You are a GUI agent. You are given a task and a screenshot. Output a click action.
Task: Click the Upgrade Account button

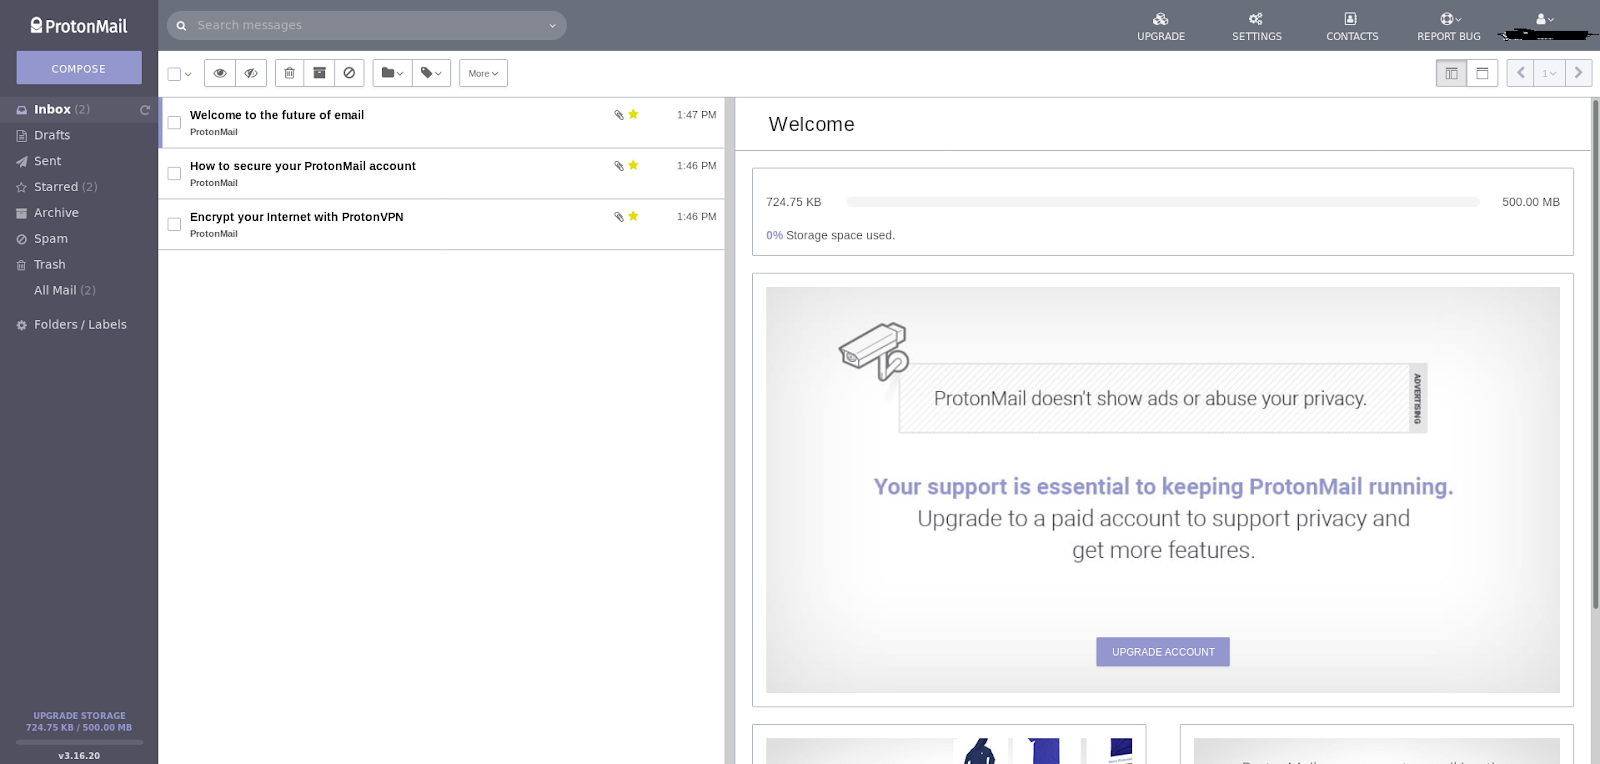coord(1163,652)
